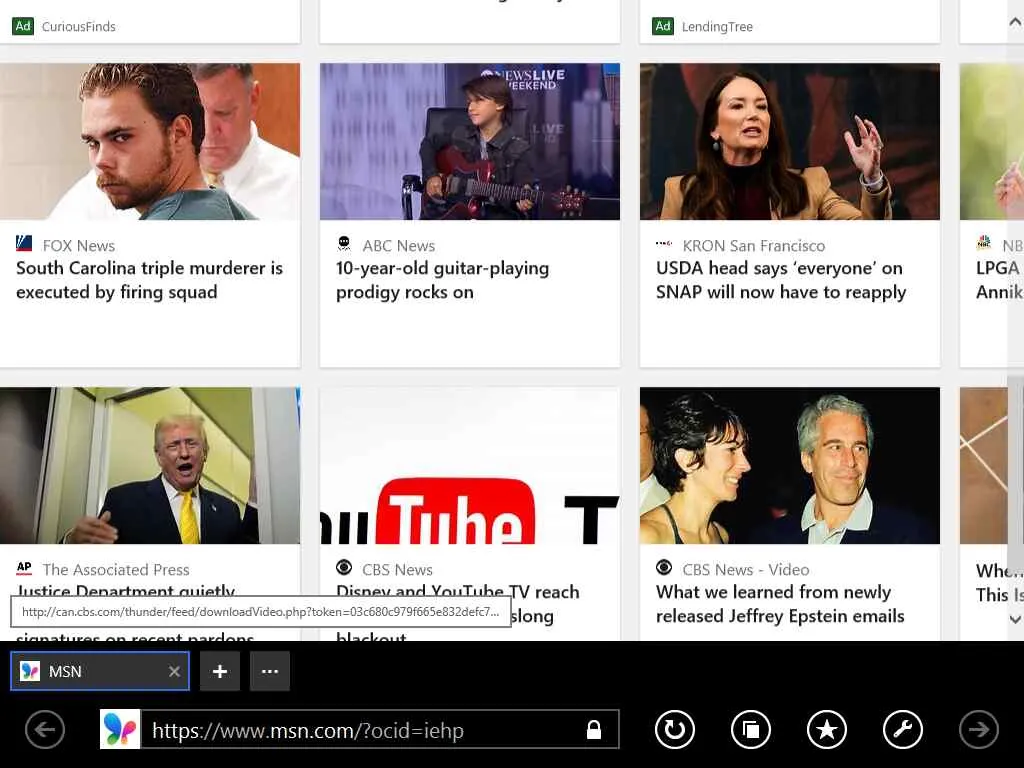Go back using the back arrow button
1024x768 pixels.
click(x=44, y=729)
